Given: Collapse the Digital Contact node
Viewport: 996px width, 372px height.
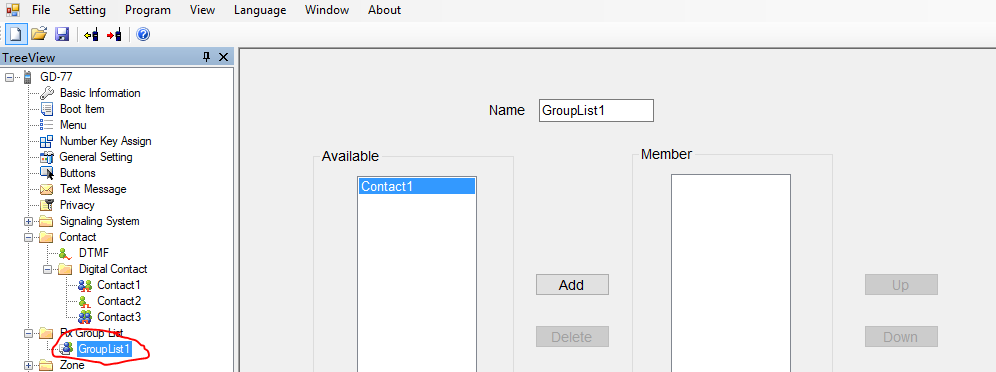Looking at the screenshot, I should (x=47, y=269).
